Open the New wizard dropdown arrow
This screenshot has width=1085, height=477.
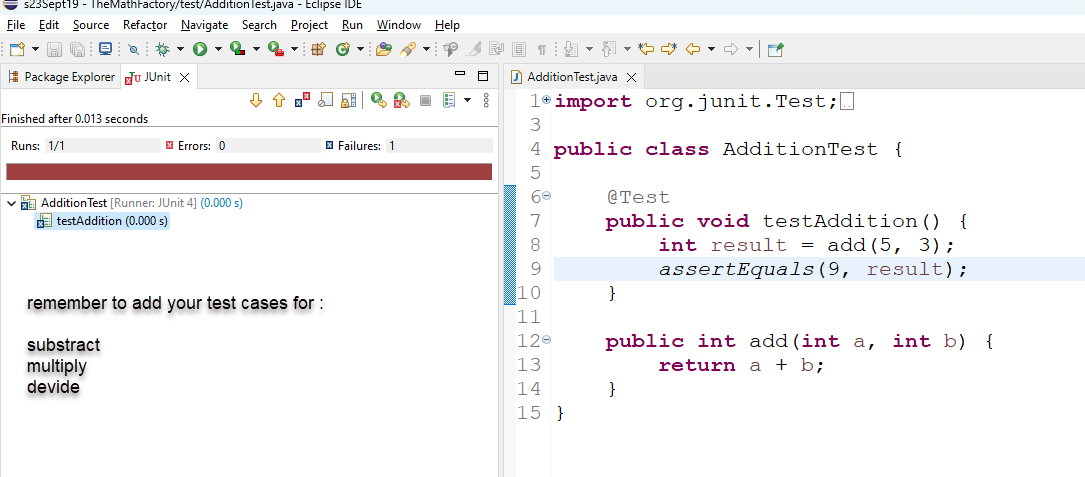(35, 49)
